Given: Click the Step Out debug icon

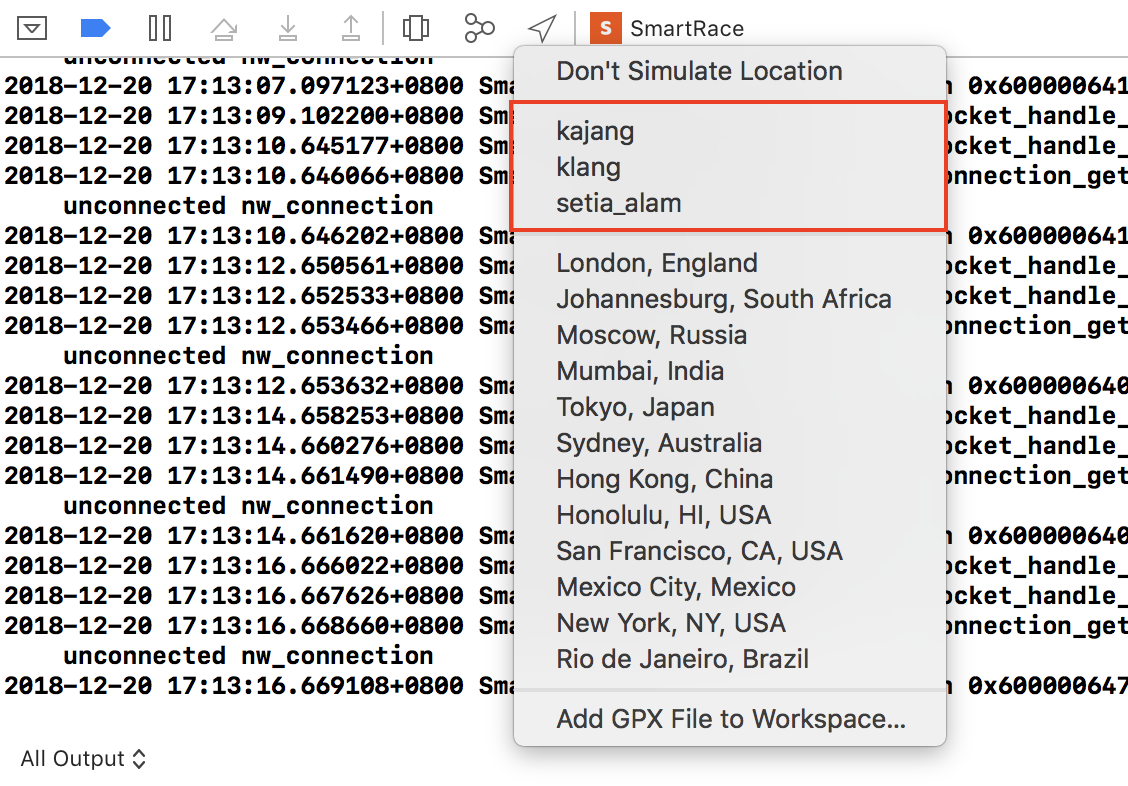Looking at the screenshot, I should [350, 28].
